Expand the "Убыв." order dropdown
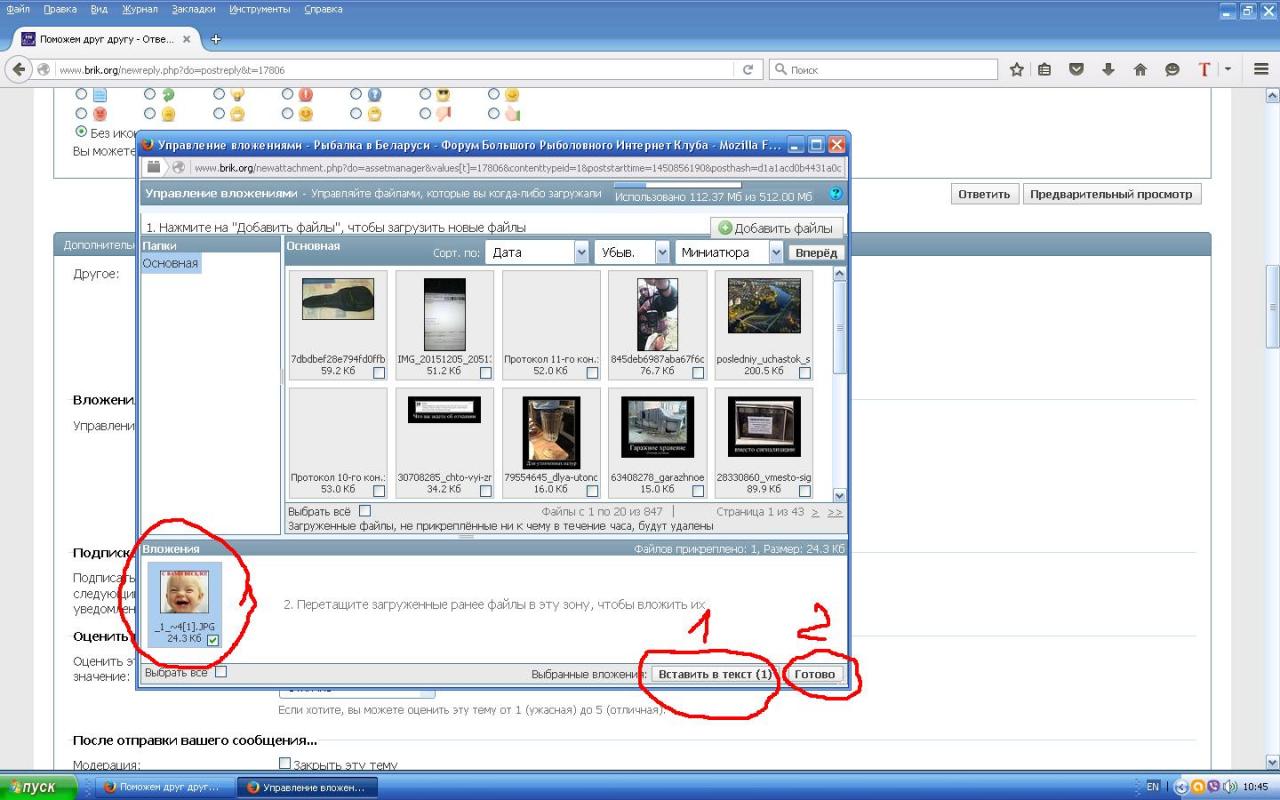Image resolution: width=1280 pixels, height=800 pixels. point(632,253)
